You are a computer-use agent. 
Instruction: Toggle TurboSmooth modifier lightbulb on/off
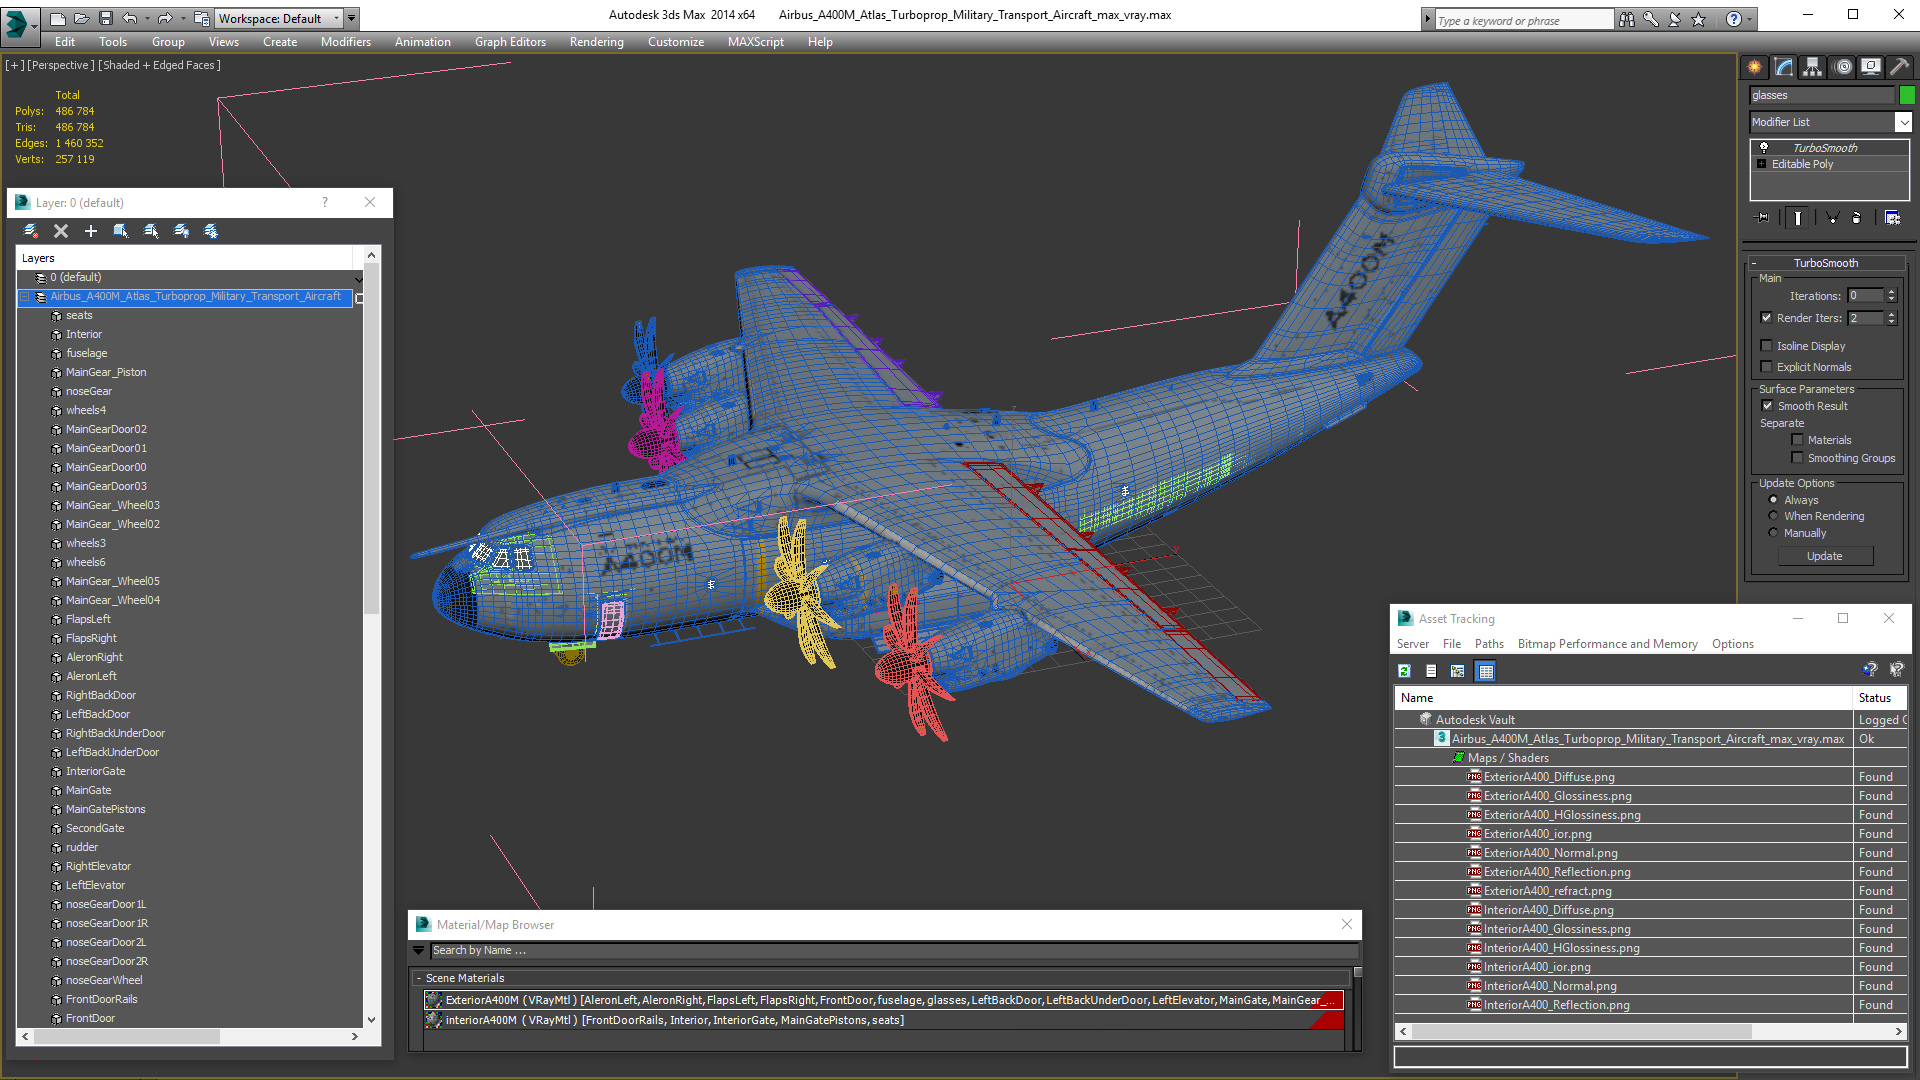tap(1764, 147)
